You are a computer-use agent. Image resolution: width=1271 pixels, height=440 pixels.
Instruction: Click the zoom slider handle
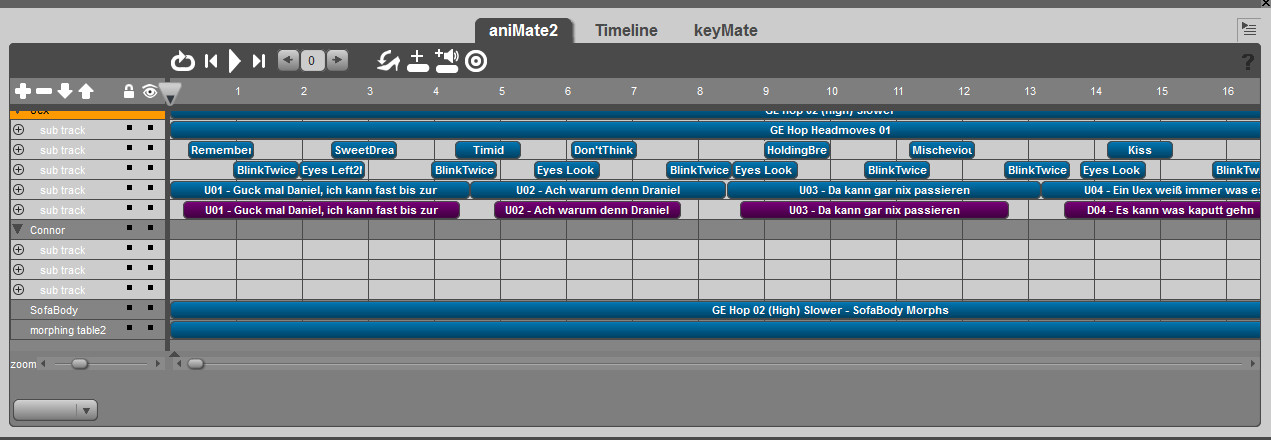click(80, 365)
